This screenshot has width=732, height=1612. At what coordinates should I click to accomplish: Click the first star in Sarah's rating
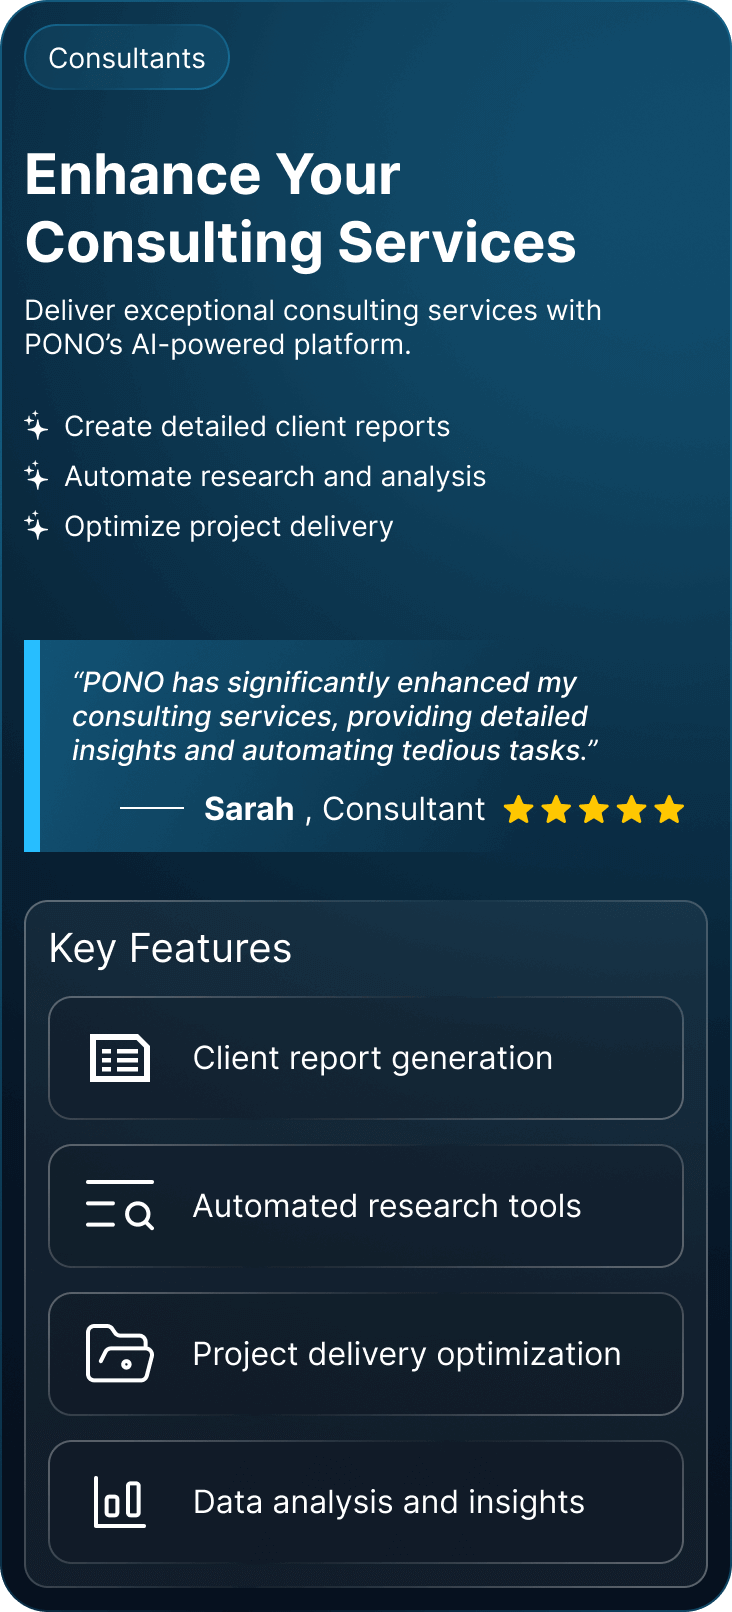click(519, 809)
